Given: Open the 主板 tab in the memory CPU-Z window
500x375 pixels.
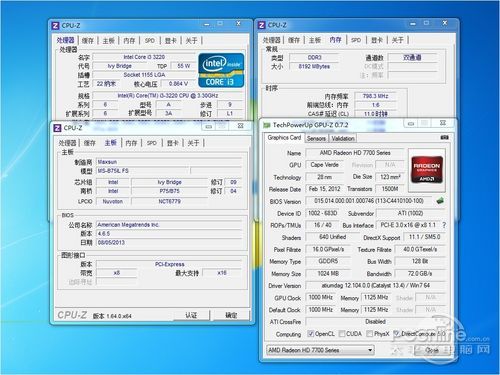Looking at the screenshot, I should (x=315, y=40).
